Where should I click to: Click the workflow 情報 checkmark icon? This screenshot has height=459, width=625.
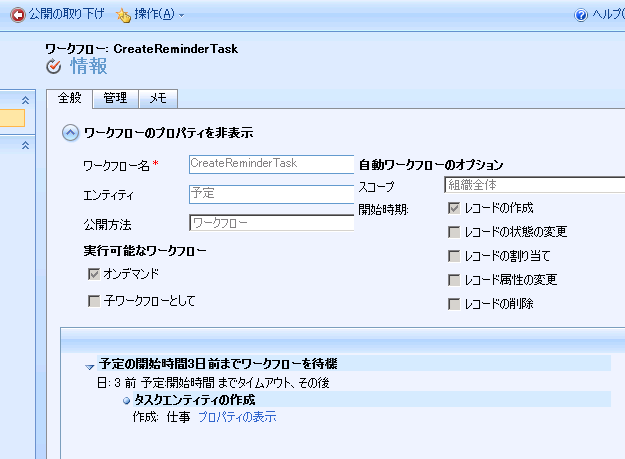click(54, 66)
